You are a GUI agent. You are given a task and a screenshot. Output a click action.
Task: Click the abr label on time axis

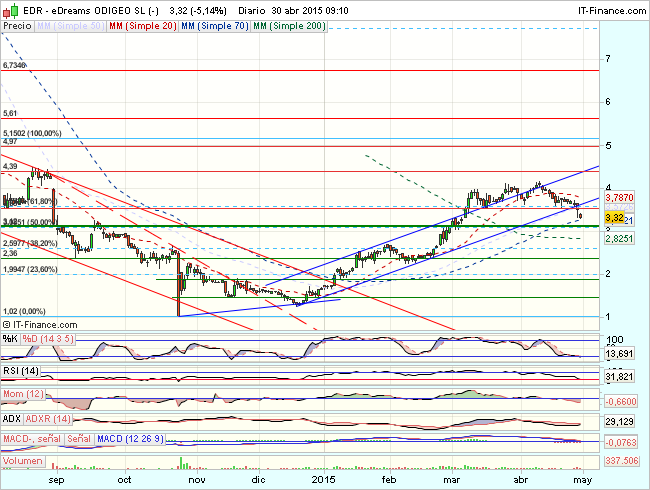pyautogui.click(x=521, y=480)
